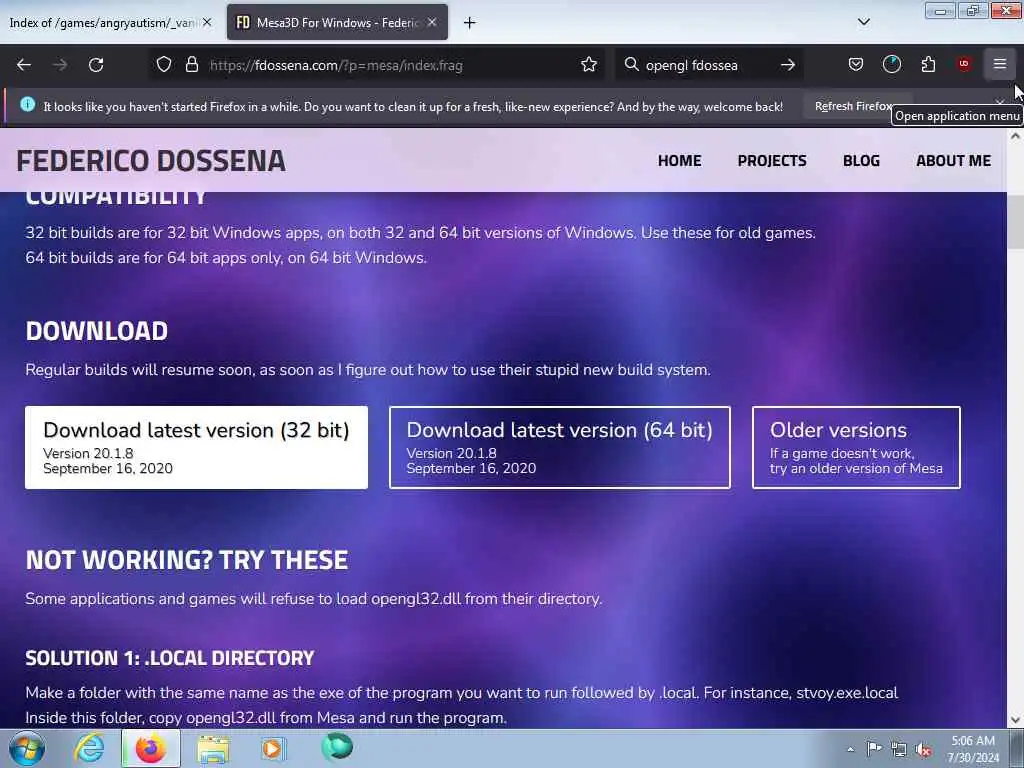Open a new tab with the plus button
1024x768 pixels.
[469, 23]
